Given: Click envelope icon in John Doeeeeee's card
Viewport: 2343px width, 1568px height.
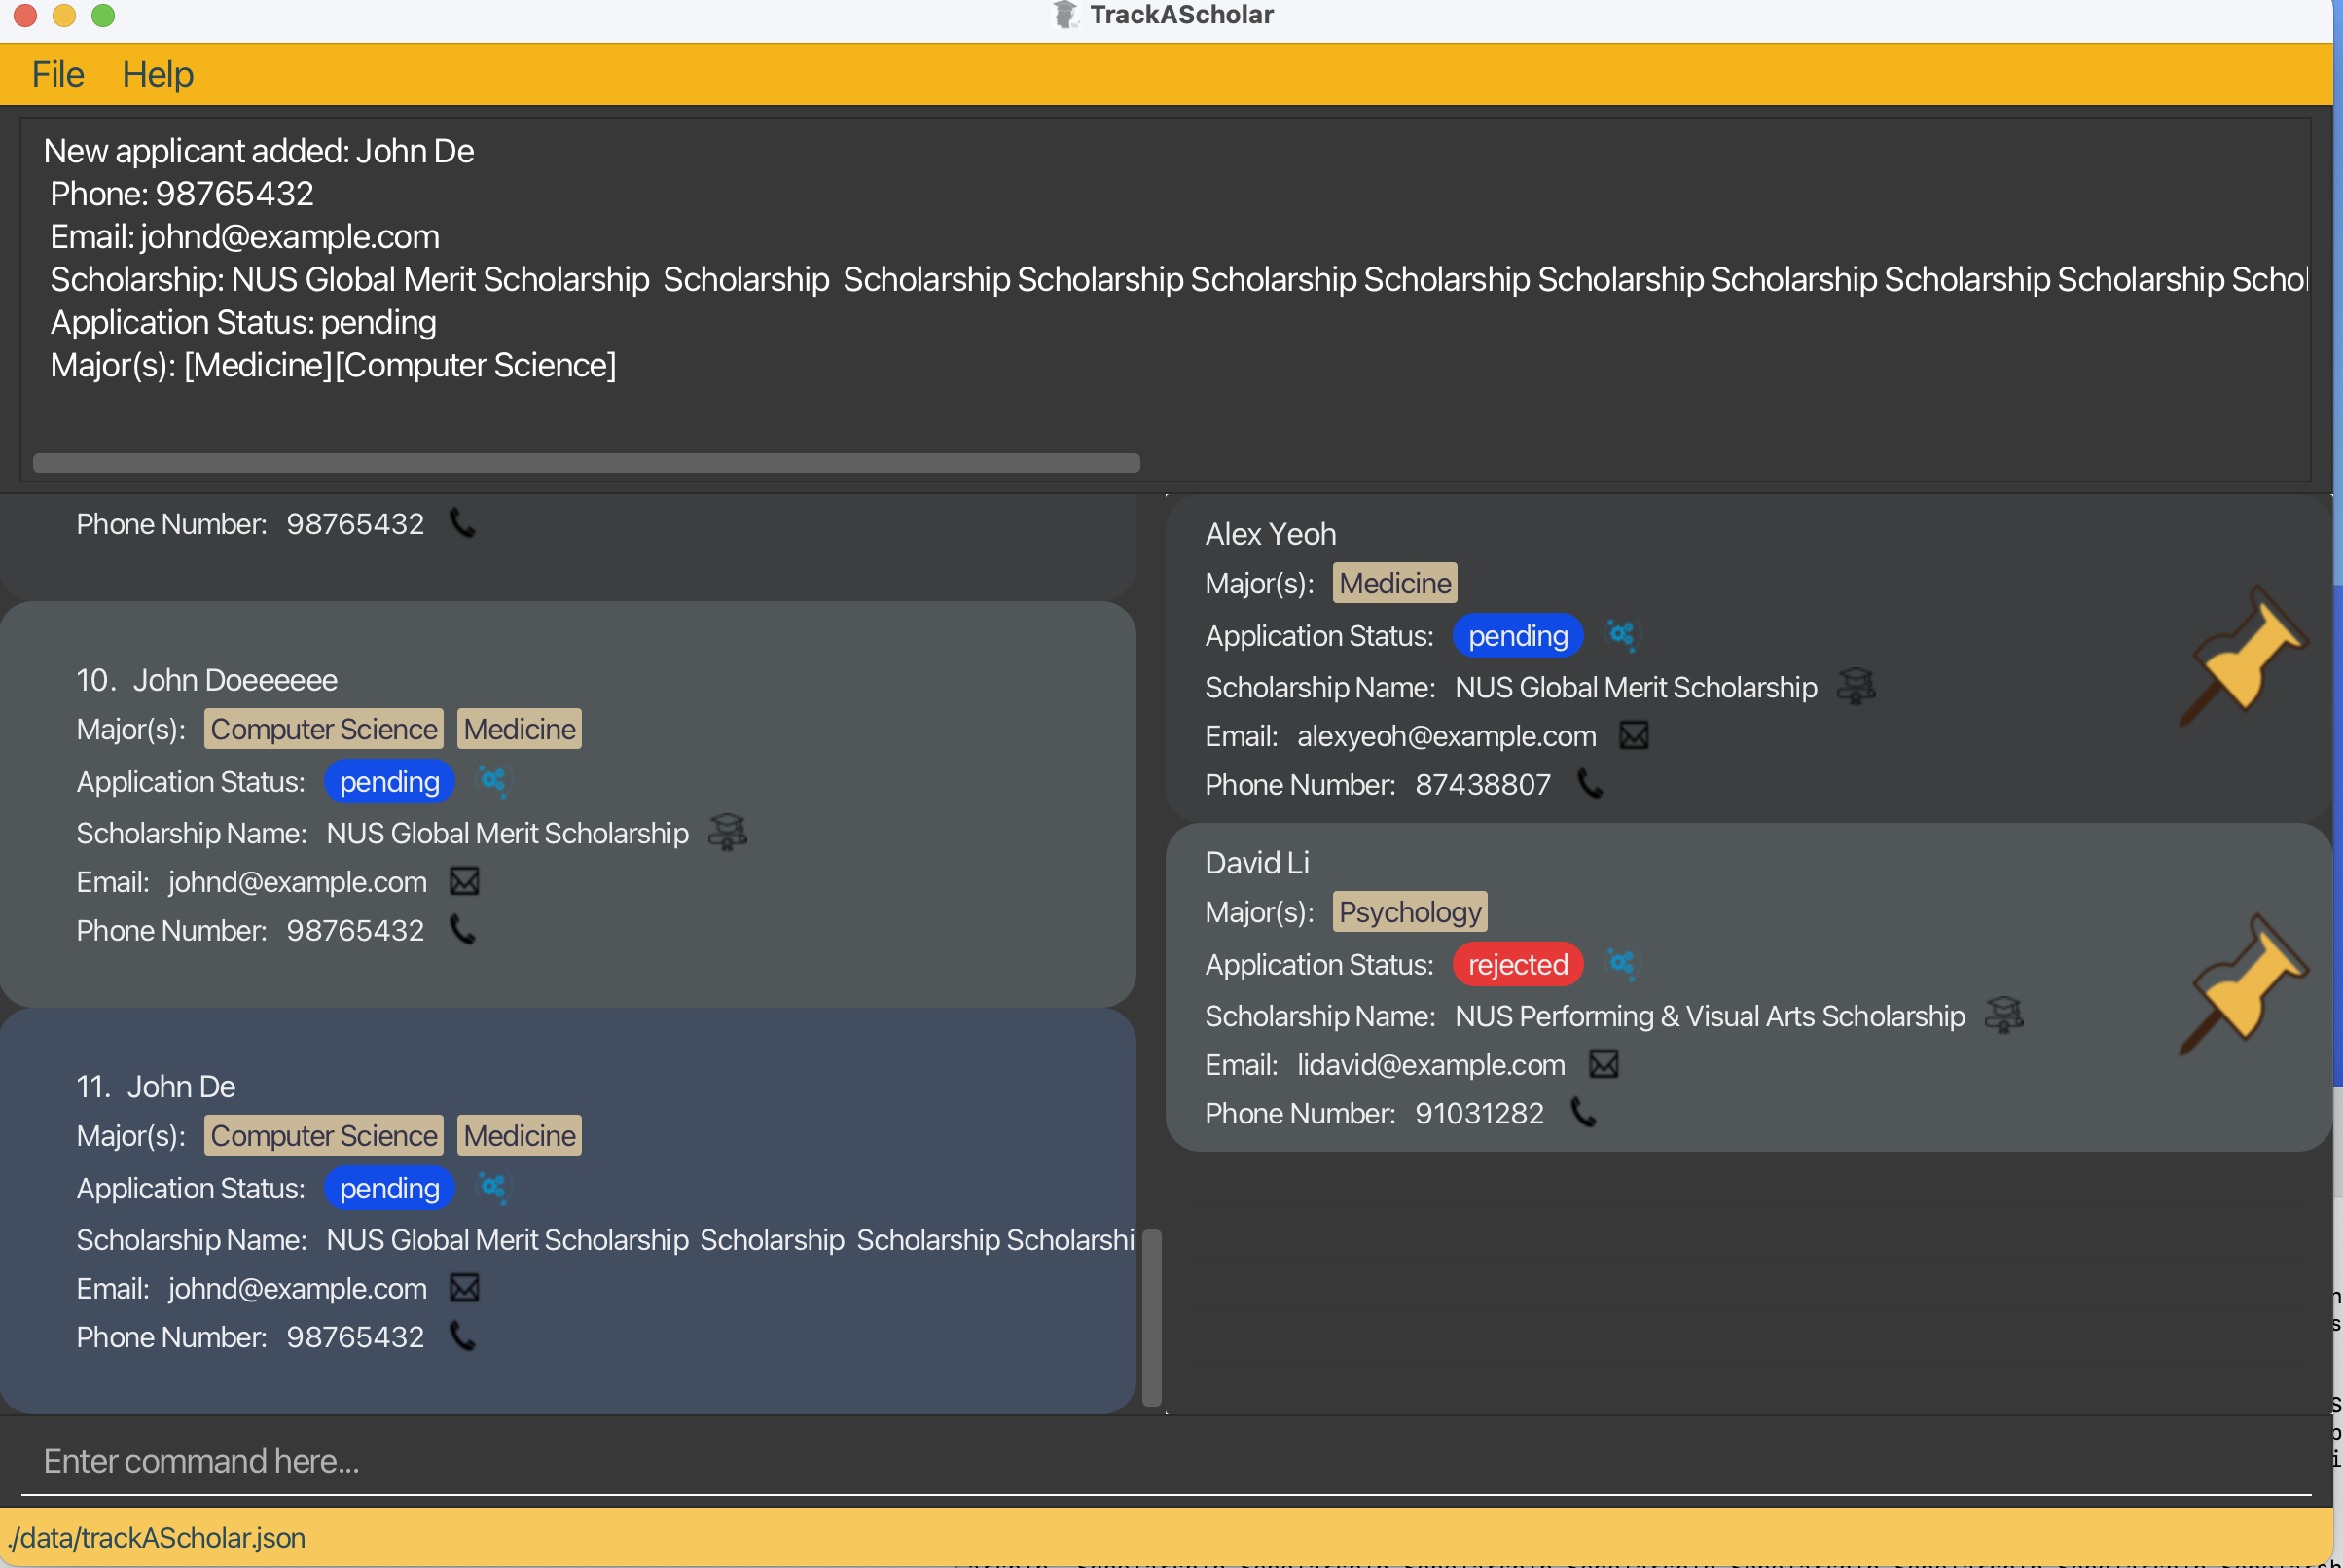Looking at the screenshot, I should point(464,882).
